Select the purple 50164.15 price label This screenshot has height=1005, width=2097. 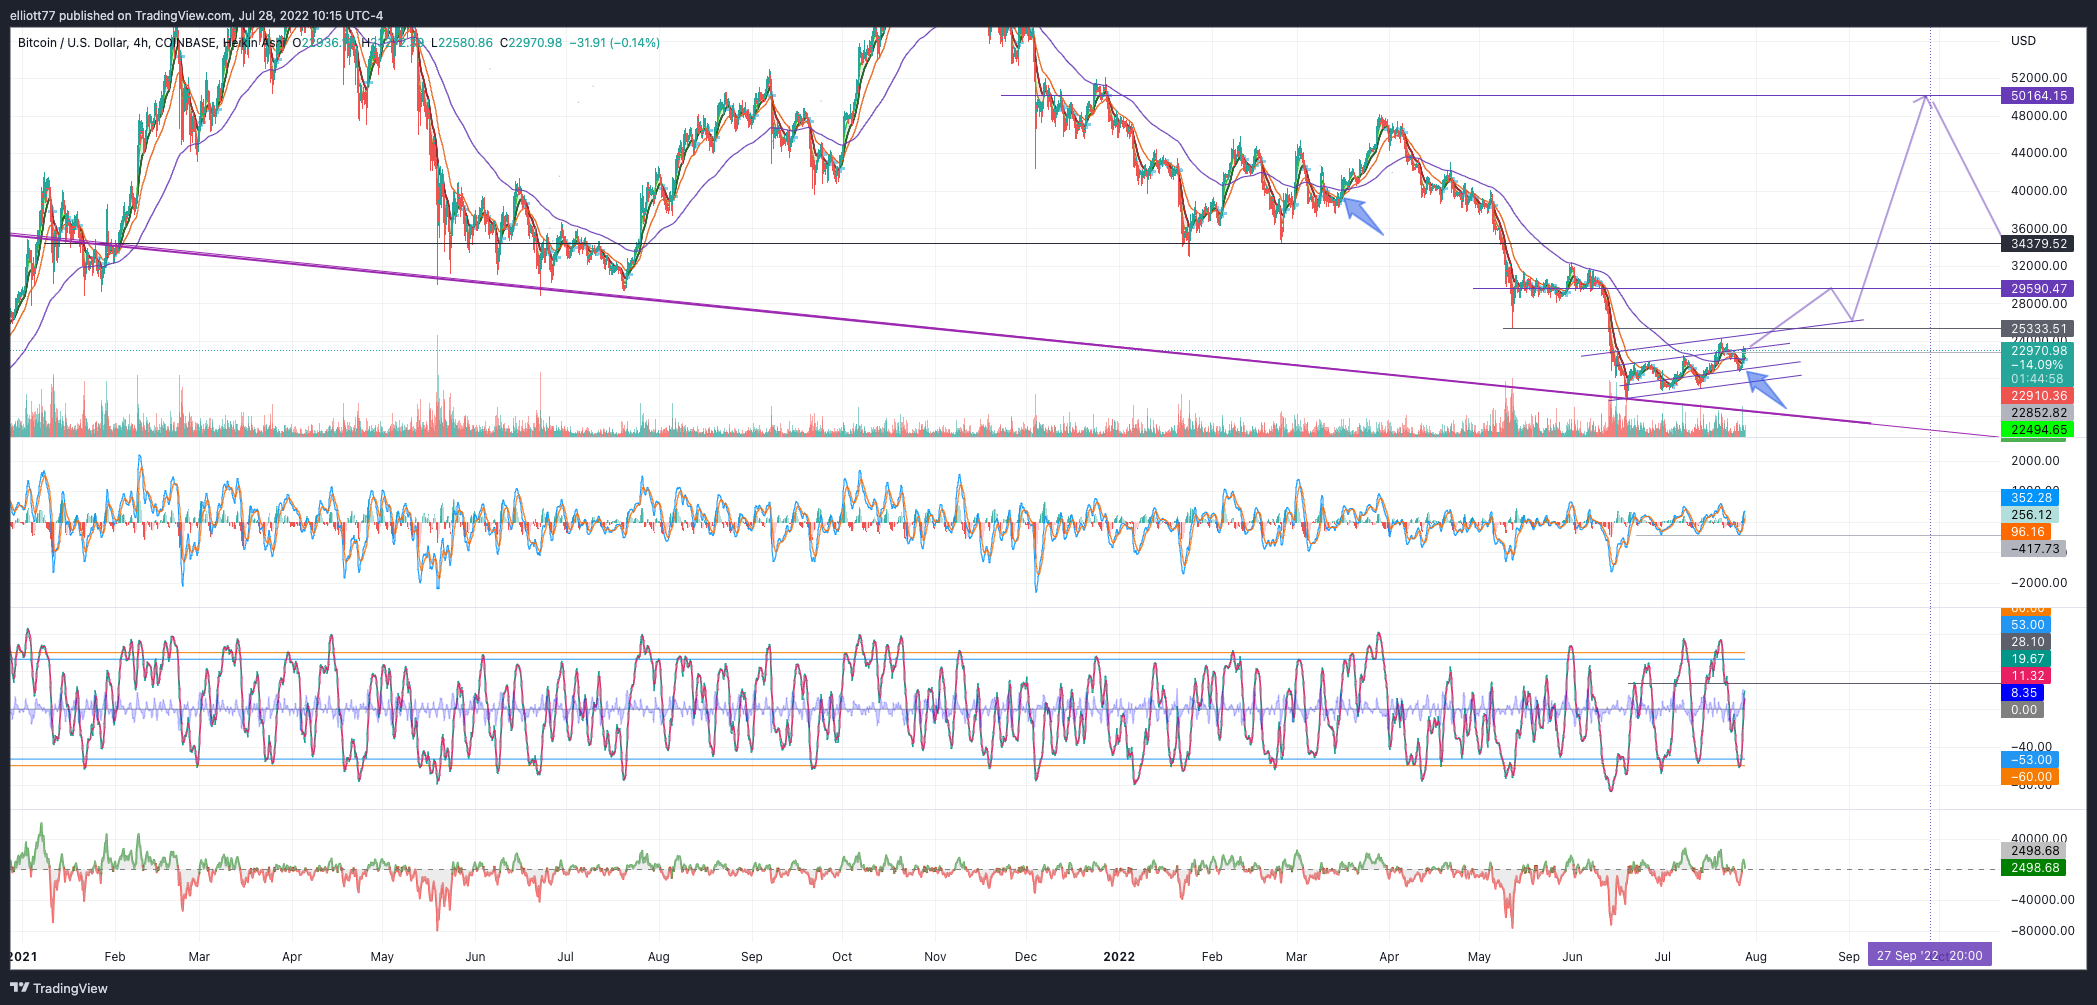2037,96
